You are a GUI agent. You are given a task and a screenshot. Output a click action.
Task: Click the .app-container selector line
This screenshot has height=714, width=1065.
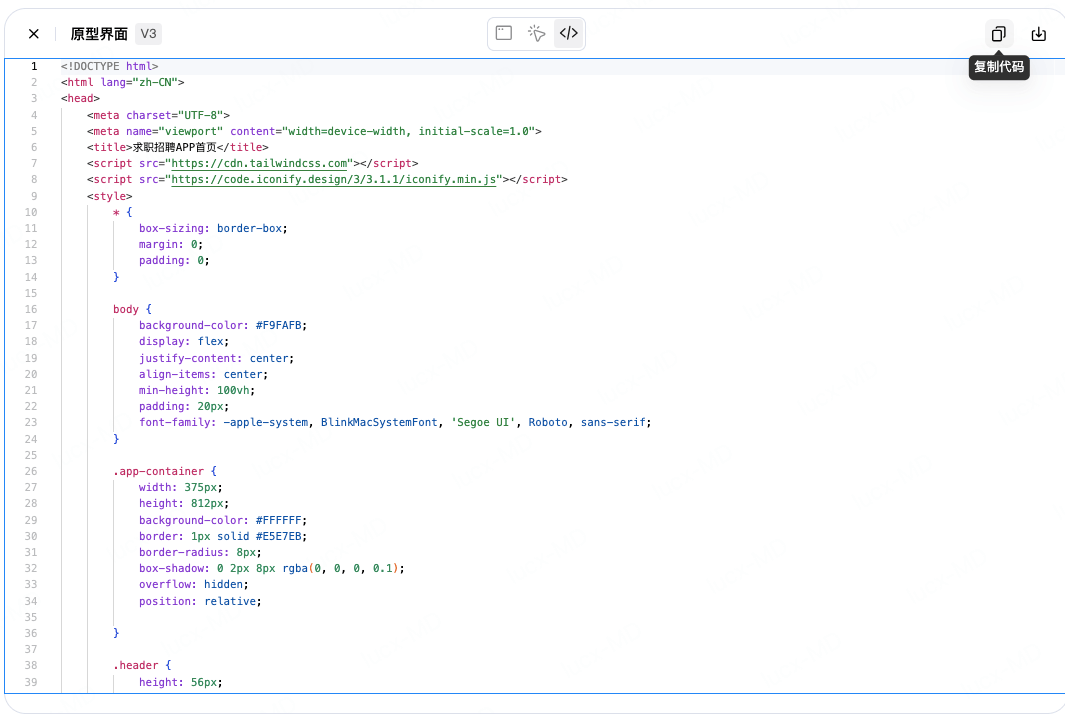[165, 471]
